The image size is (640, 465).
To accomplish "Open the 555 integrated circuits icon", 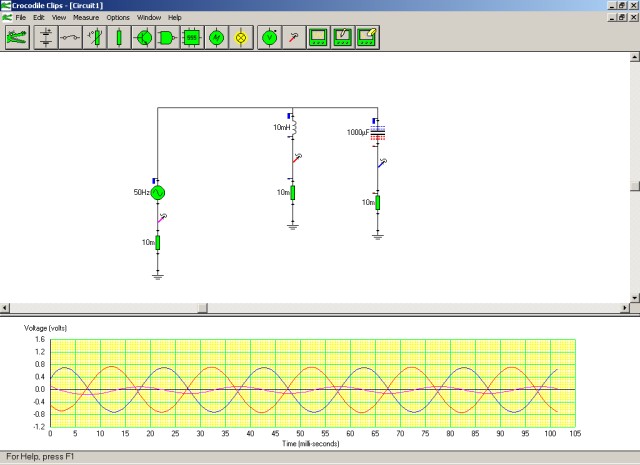I will click(x=192, y=38).
